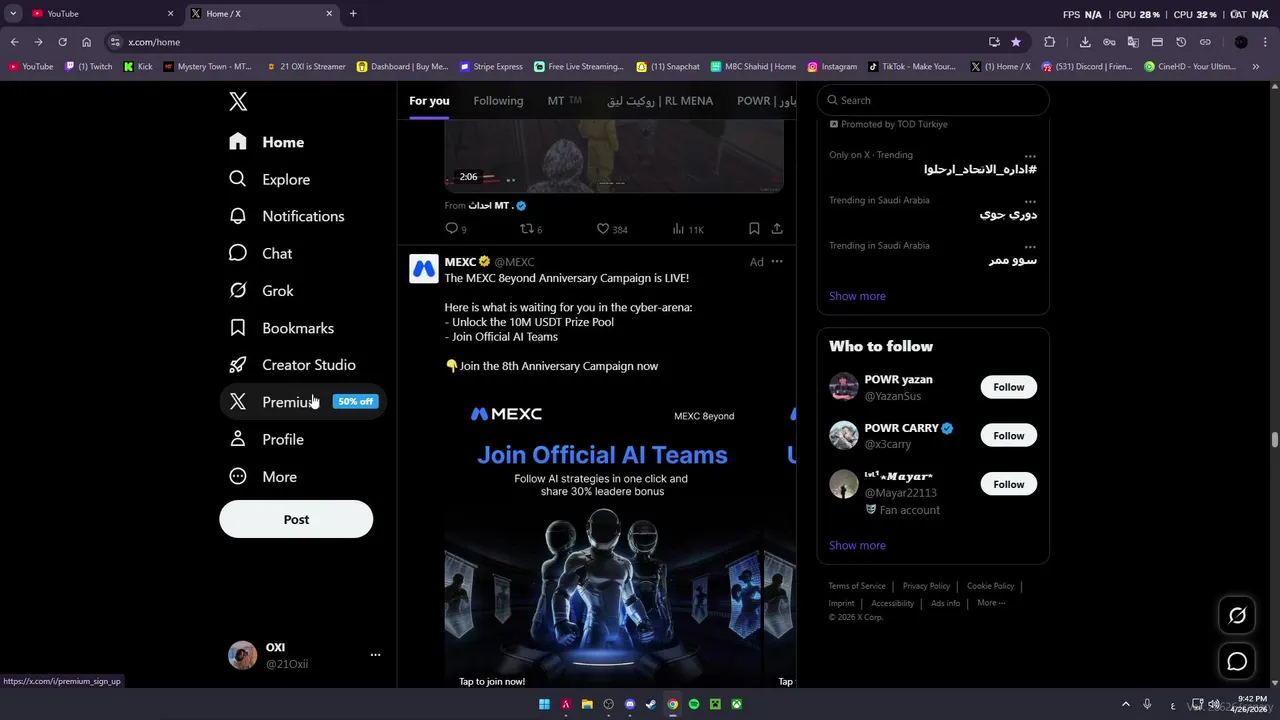Click the Post button
Image resolution: width=1280 pixels, height=720 pixels.
296,519
